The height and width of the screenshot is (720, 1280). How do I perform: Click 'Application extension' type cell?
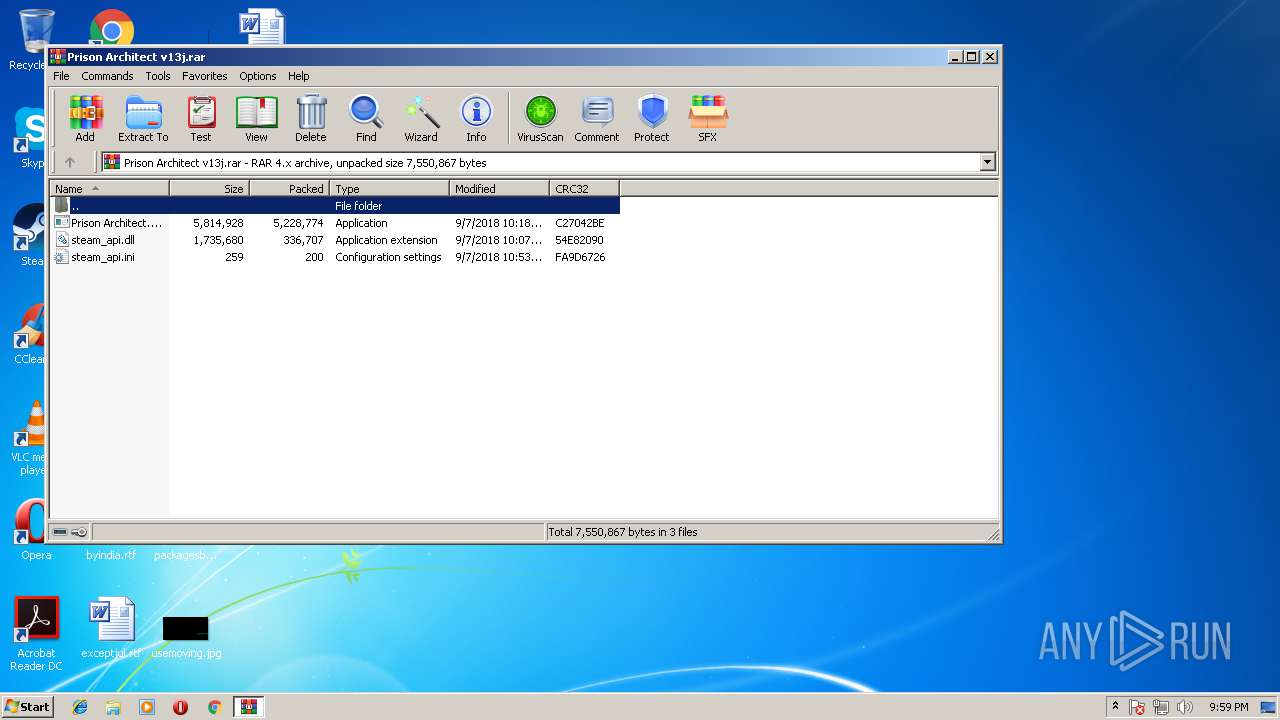[386, 240]
